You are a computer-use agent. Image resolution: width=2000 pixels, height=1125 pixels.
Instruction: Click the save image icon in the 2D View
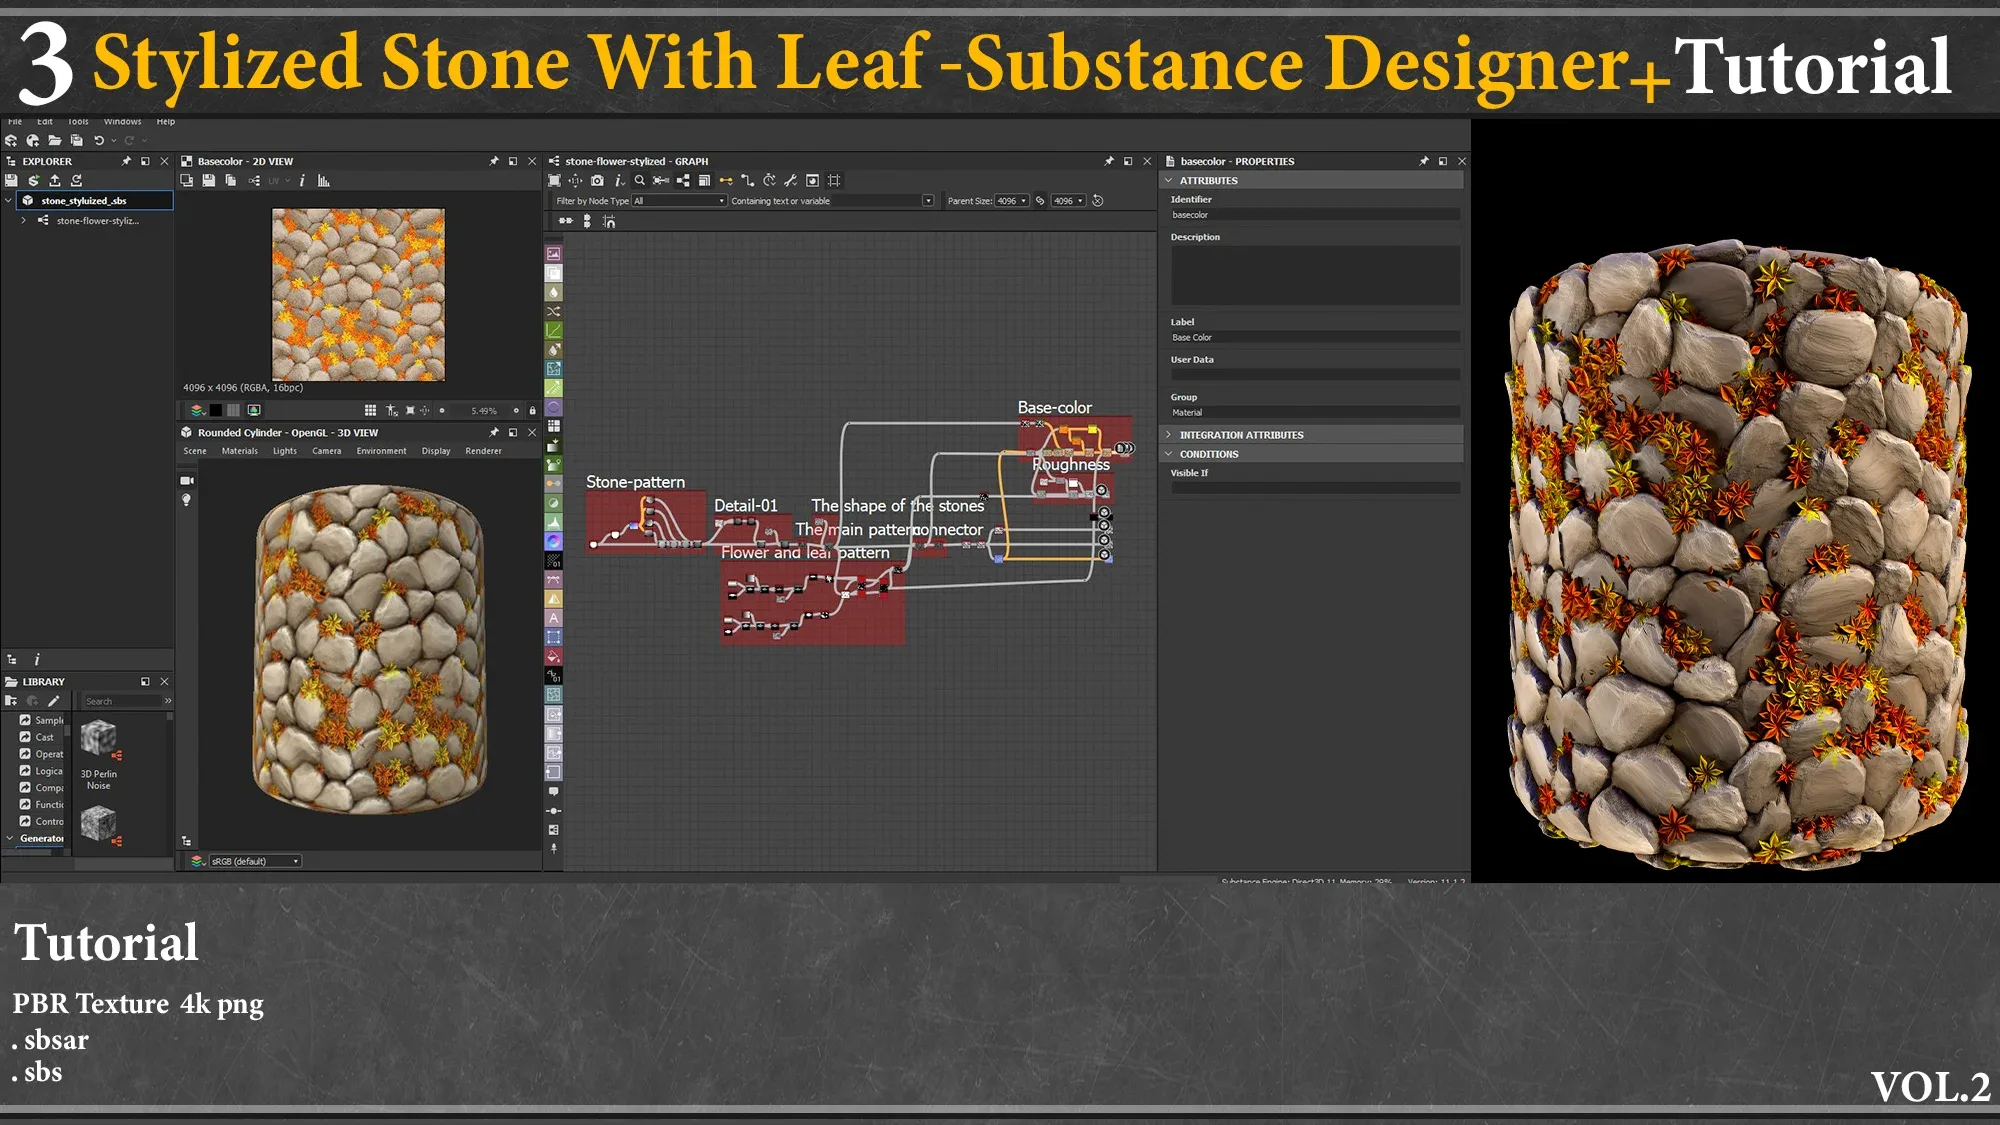(210, 181)
